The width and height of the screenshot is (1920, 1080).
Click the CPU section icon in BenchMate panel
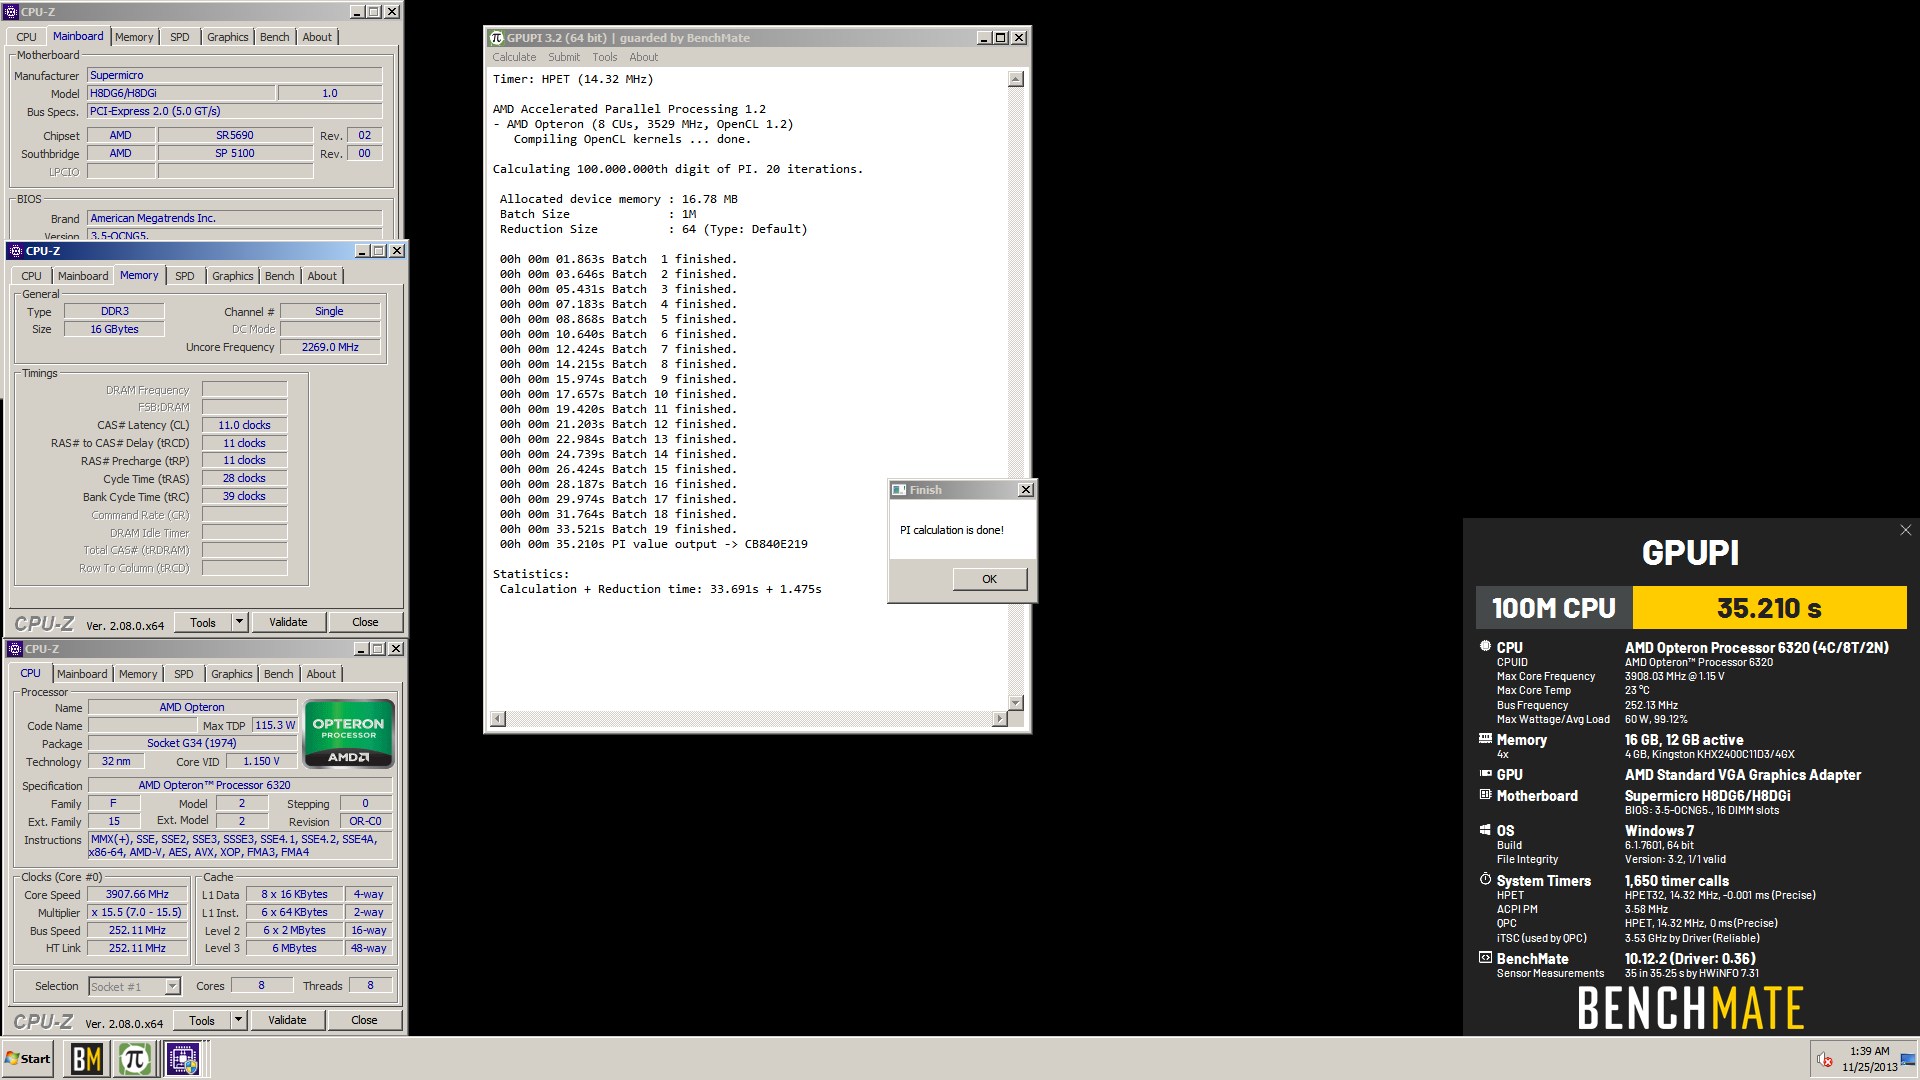click(1485, 646)
